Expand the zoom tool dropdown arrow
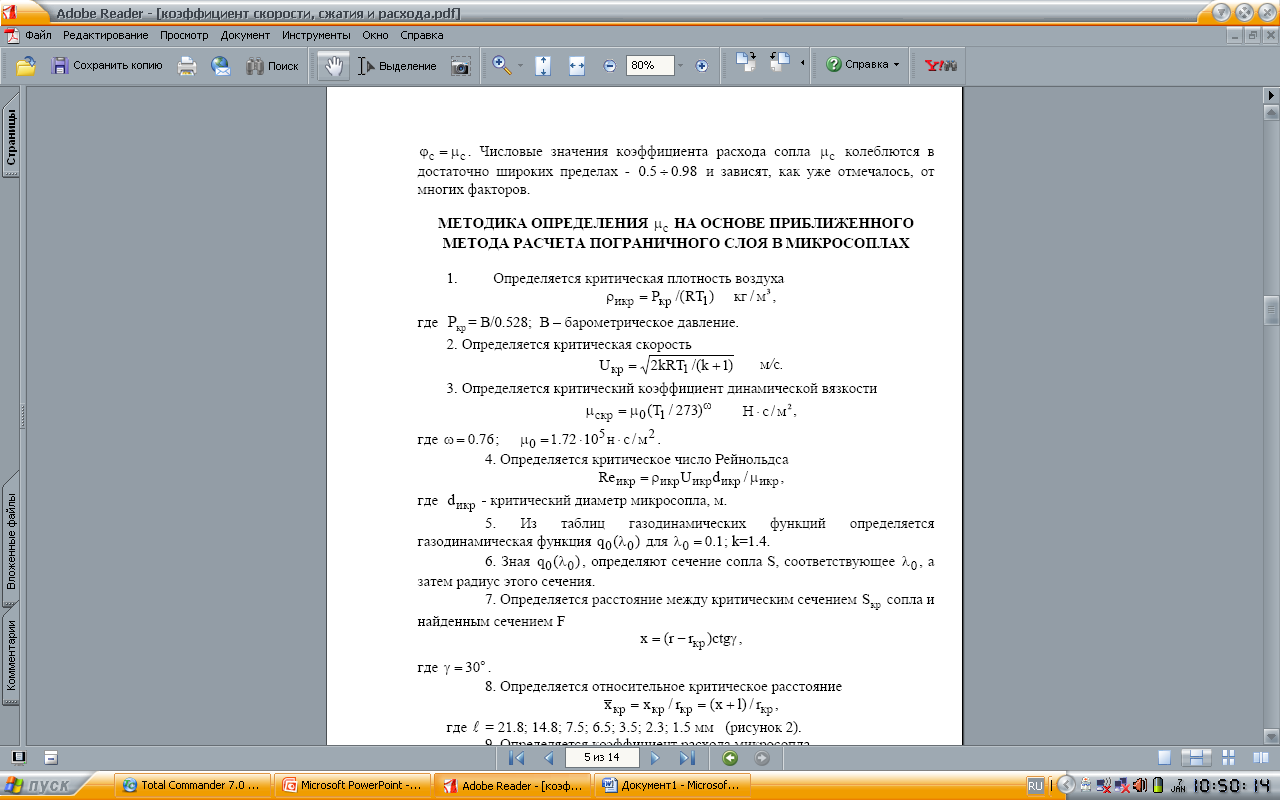This screenshot has height=800, width=1280. tap(520, 66)
